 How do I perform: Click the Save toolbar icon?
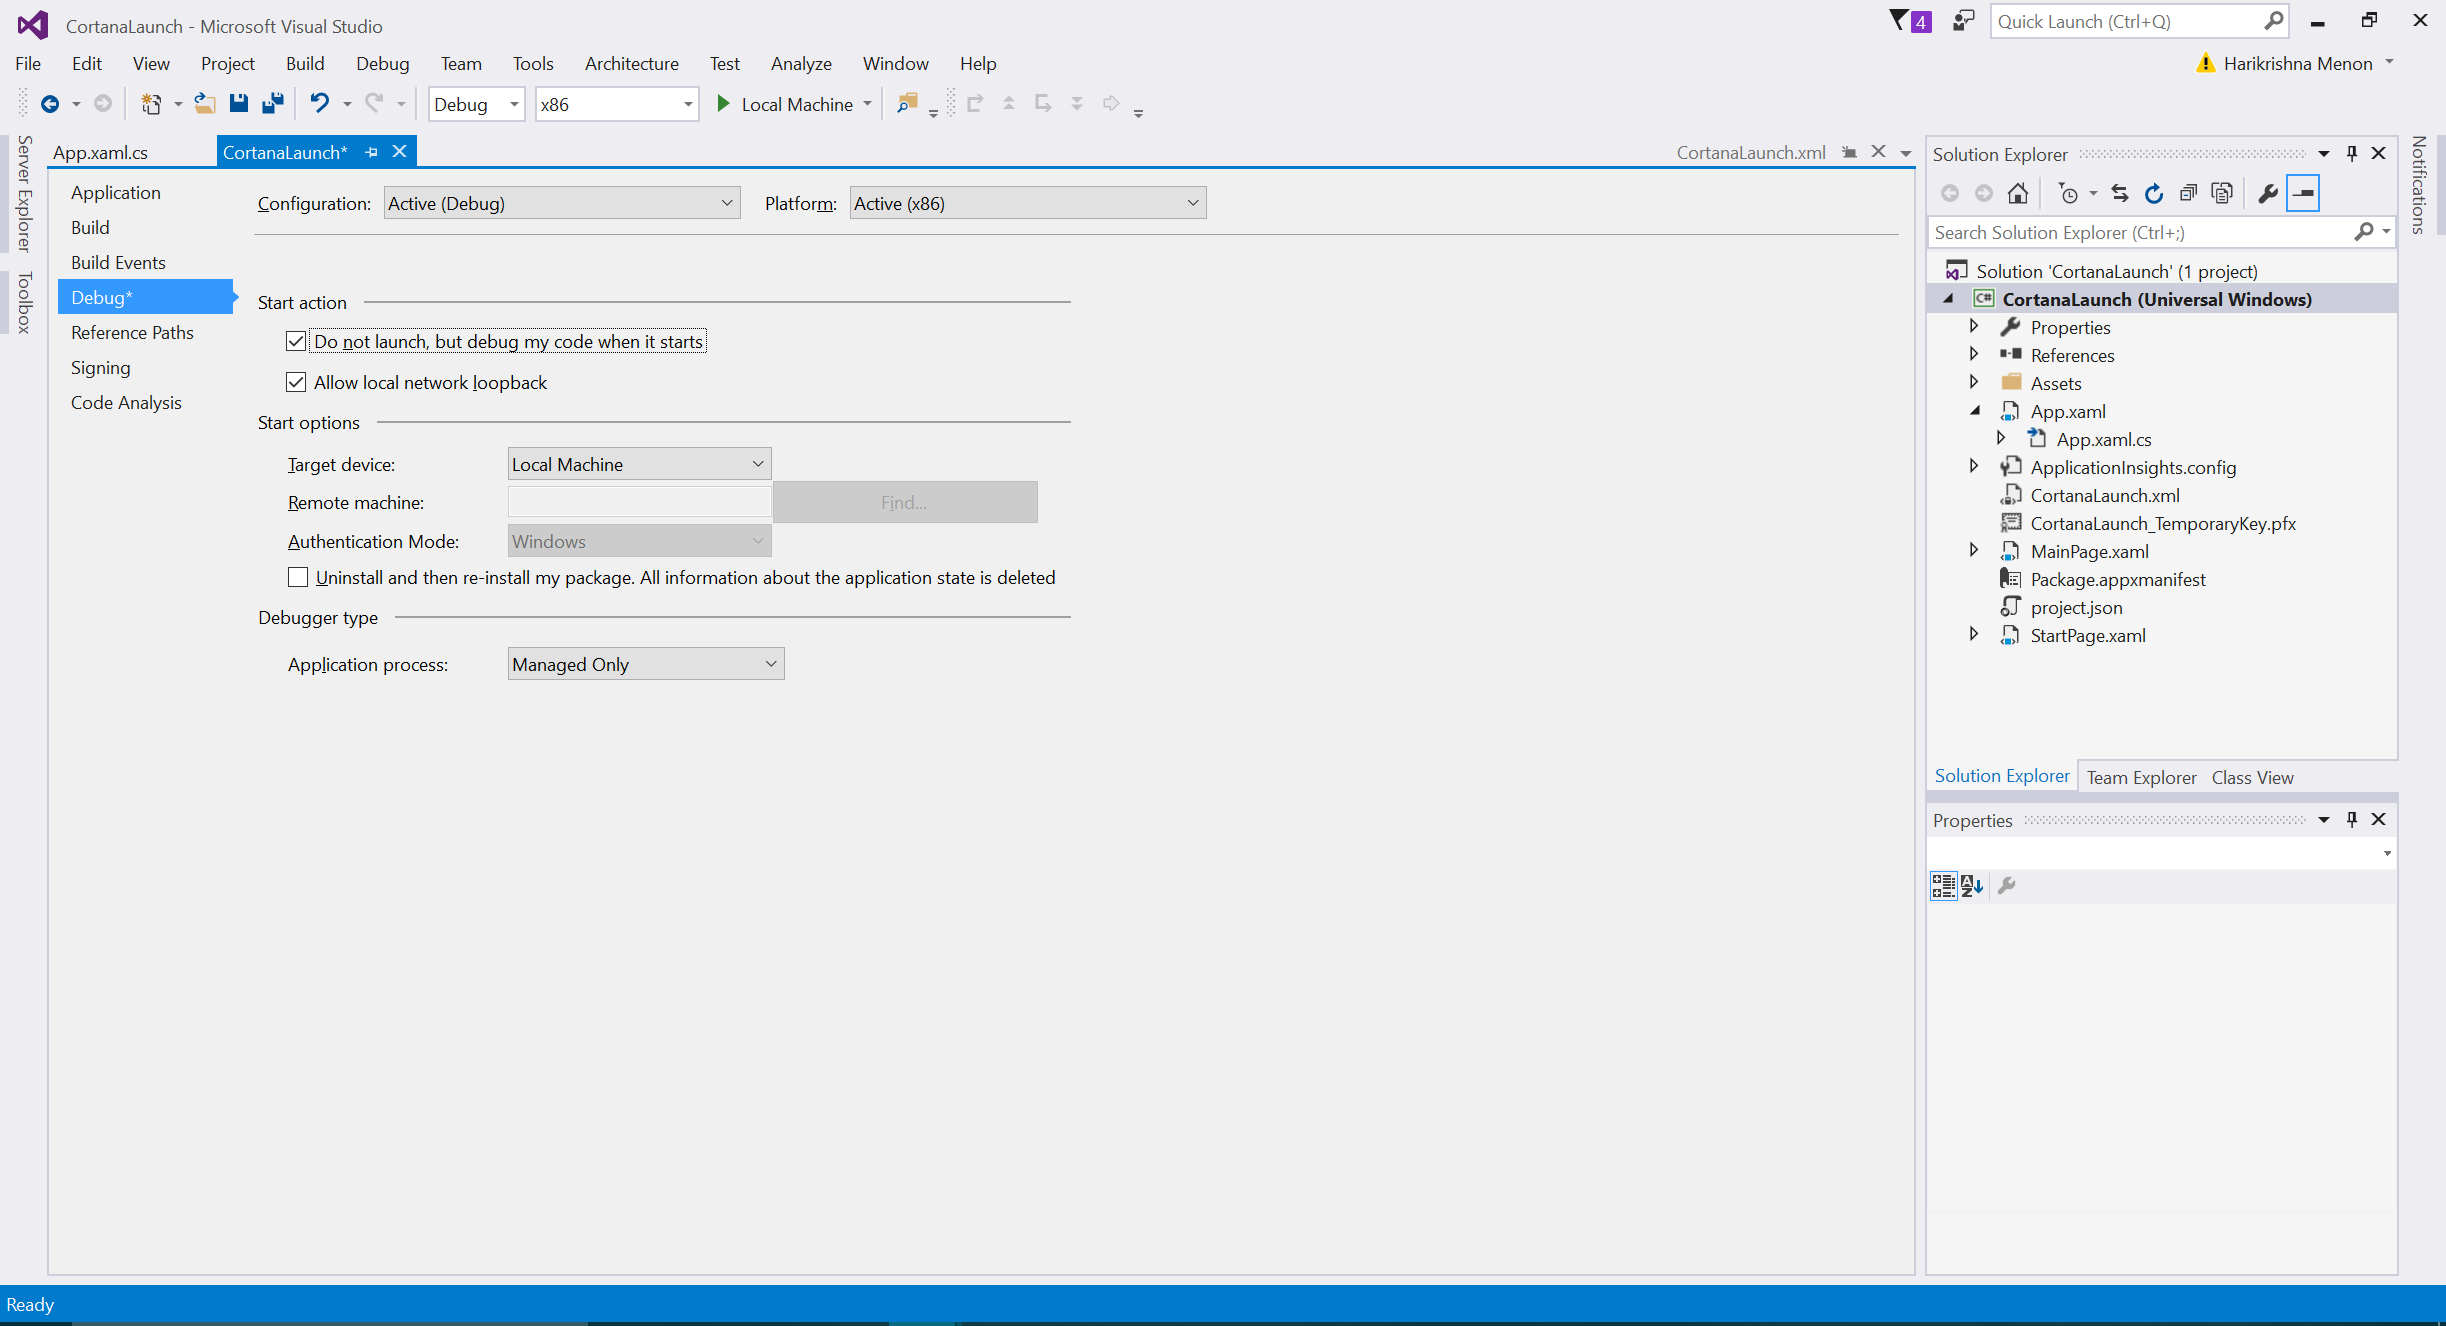(x=238, y=103)
